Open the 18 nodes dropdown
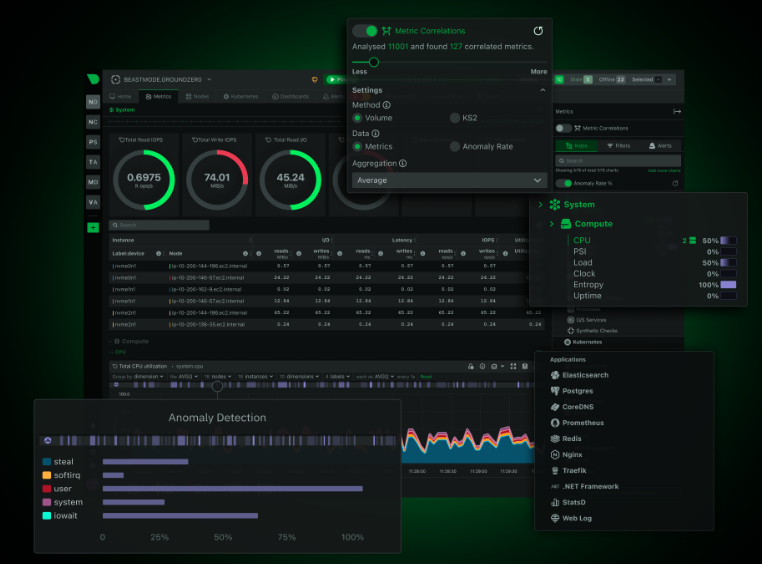This screenshot has width=762, height=564. (218, 376)
